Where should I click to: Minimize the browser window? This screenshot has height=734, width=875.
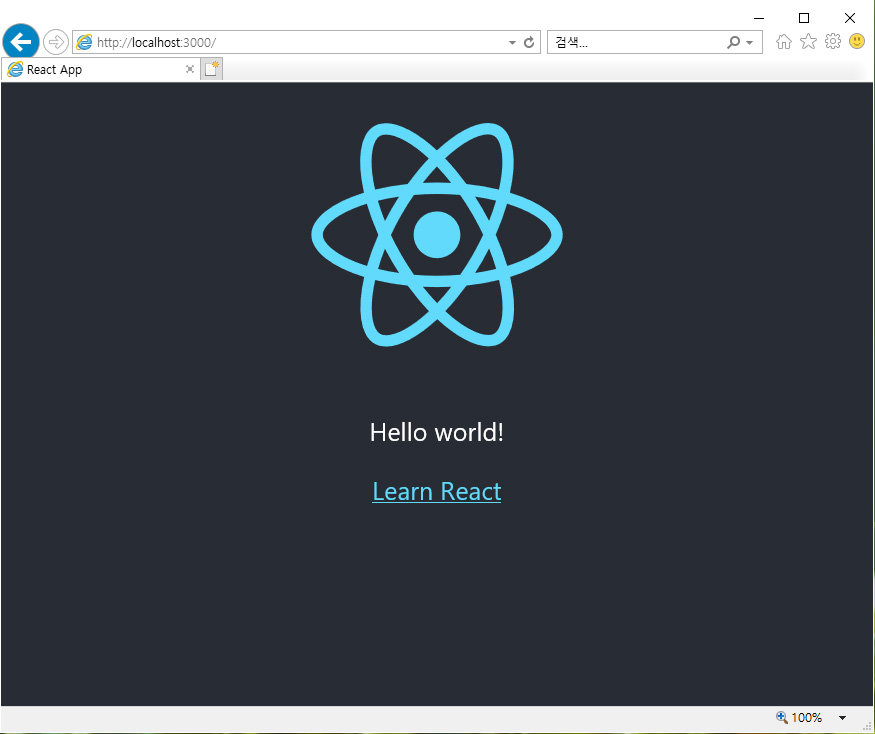pyautogui.click(x=758, y=18)
